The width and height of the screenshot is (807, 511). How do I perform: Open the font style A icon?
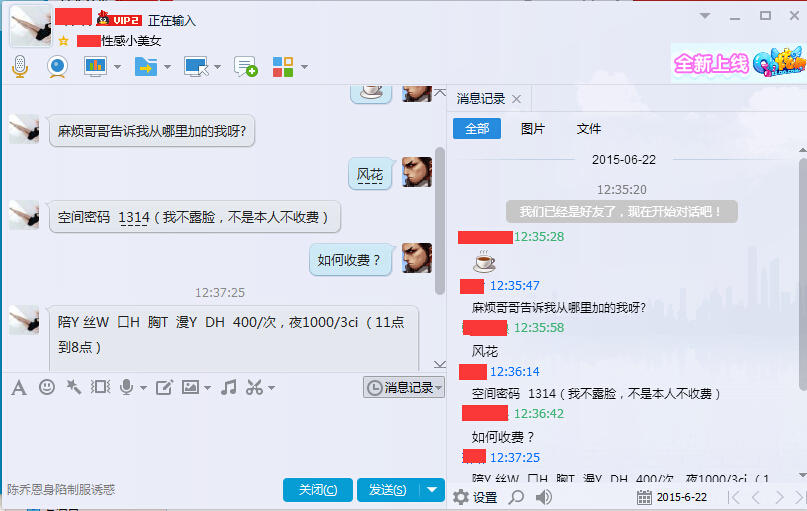[x=19, y=387]
